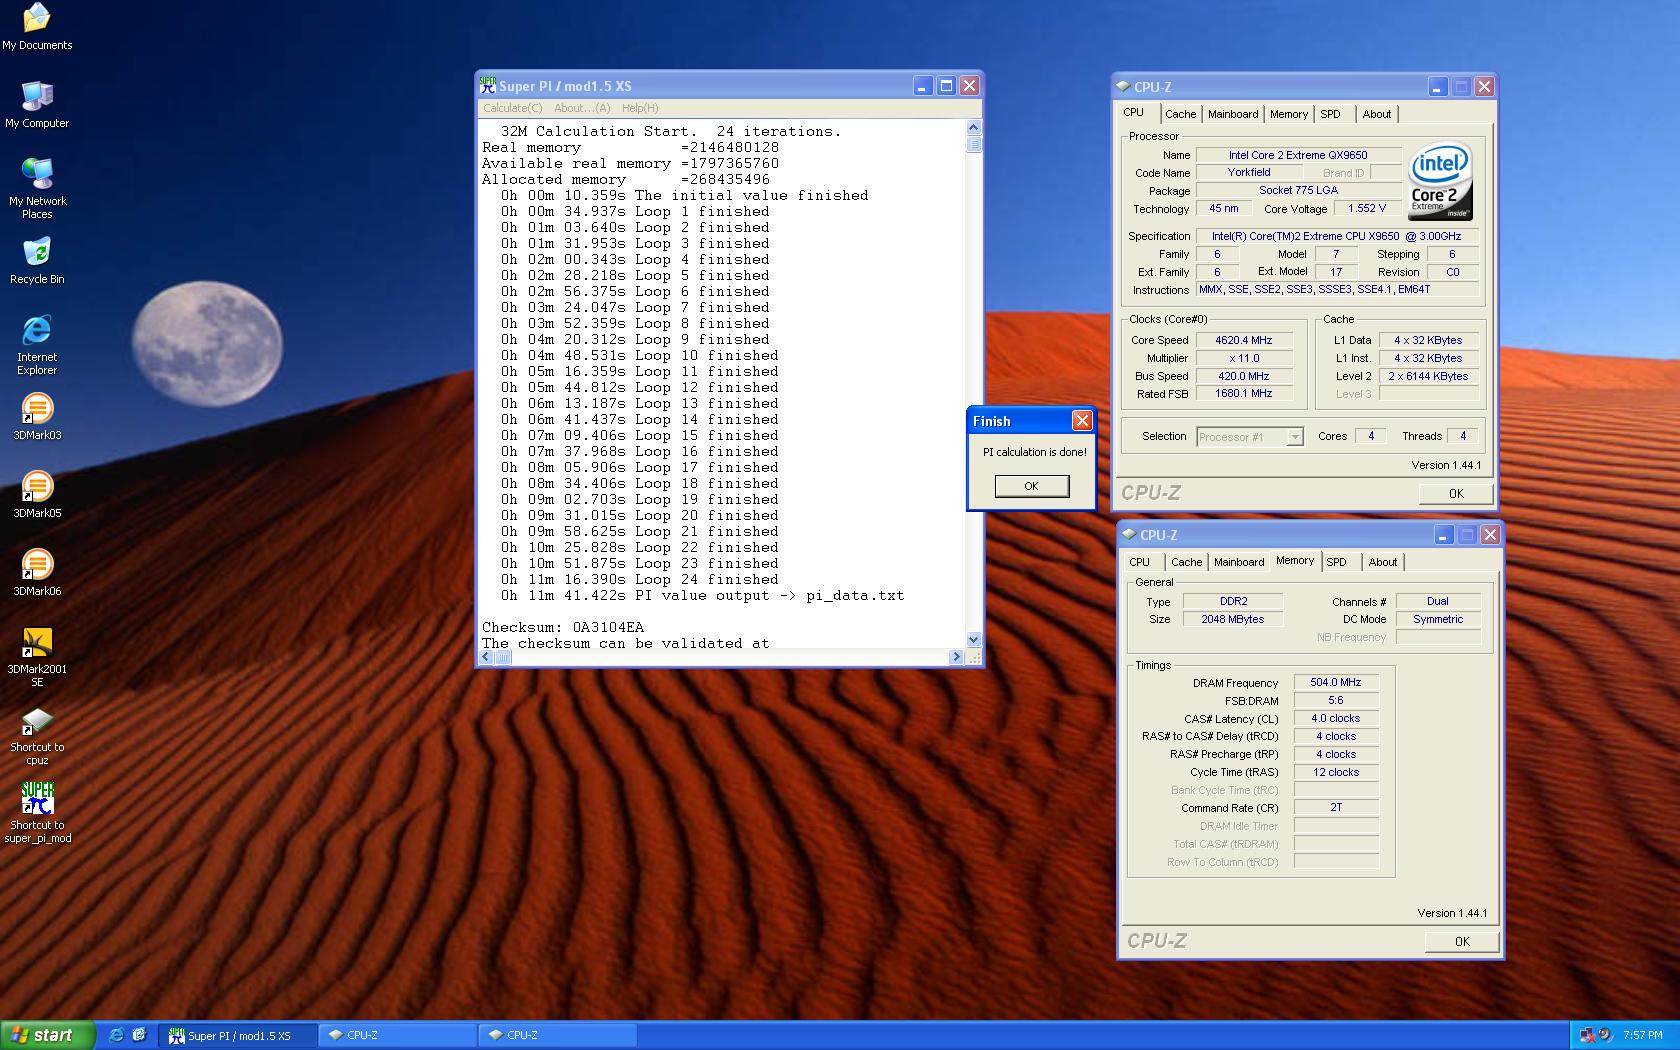Click the Rated FSB 1680.1 MHz value
The height and width of the screenshot is (1050, 1680).
point(1244,394)
